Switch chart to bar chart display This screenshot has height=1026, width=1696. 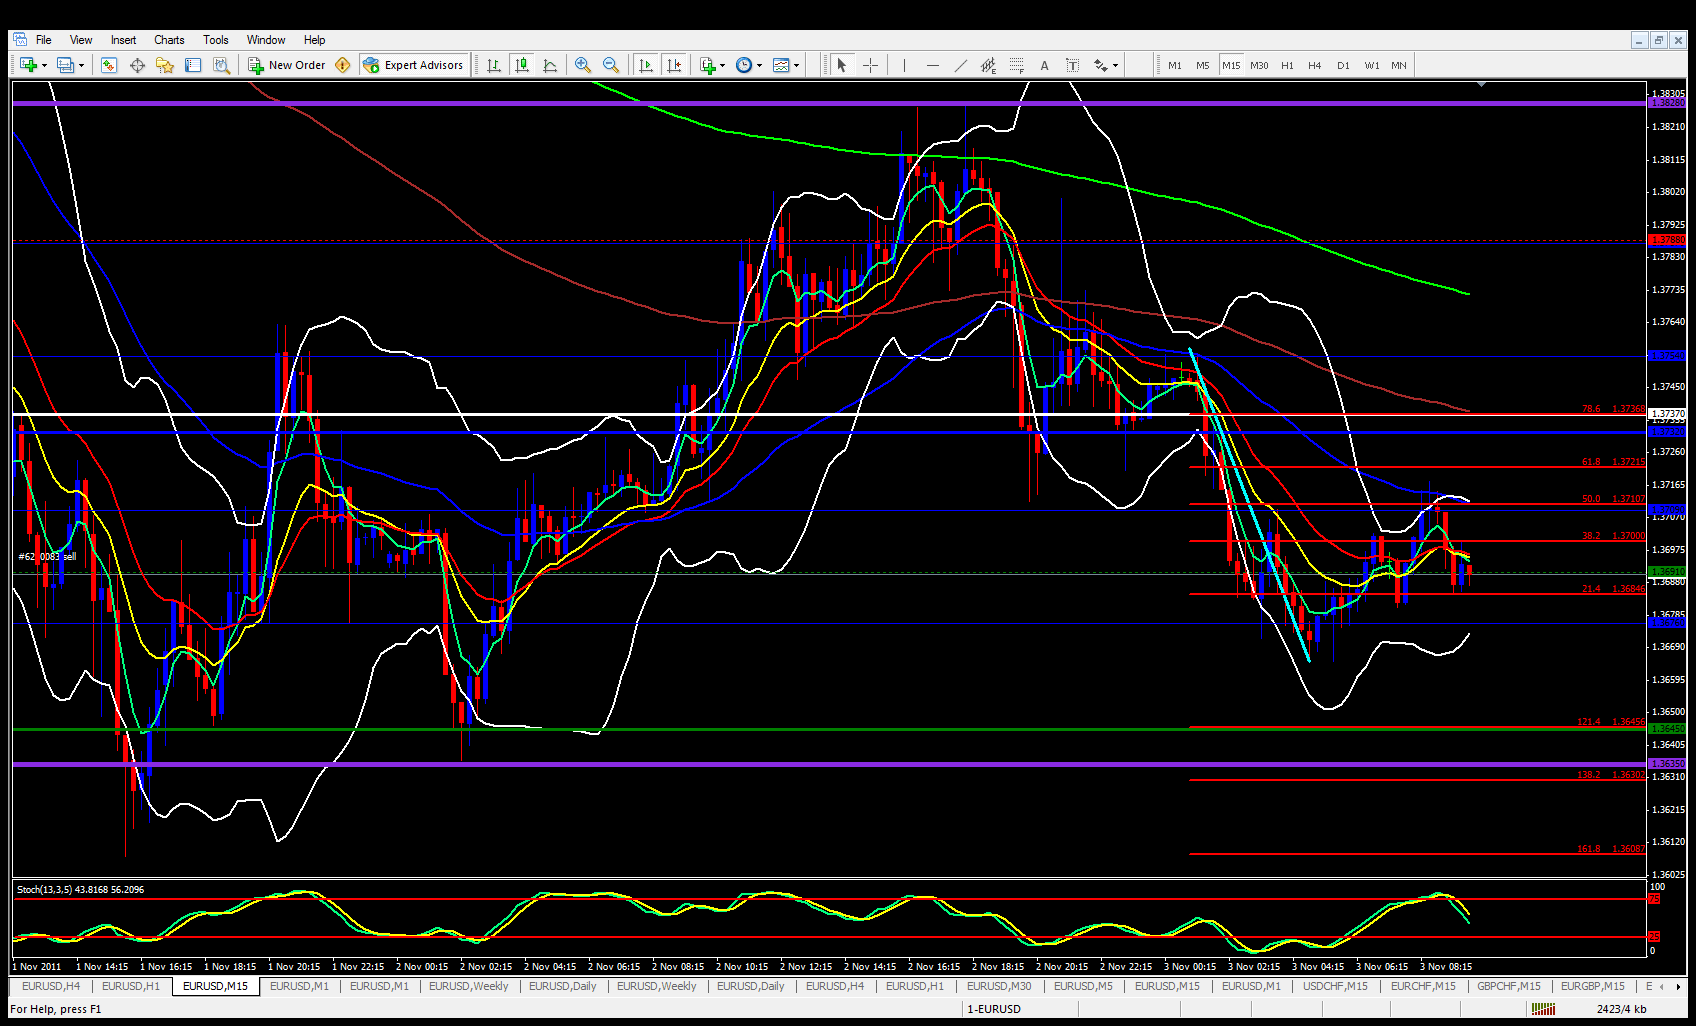(x=494, y=65)
